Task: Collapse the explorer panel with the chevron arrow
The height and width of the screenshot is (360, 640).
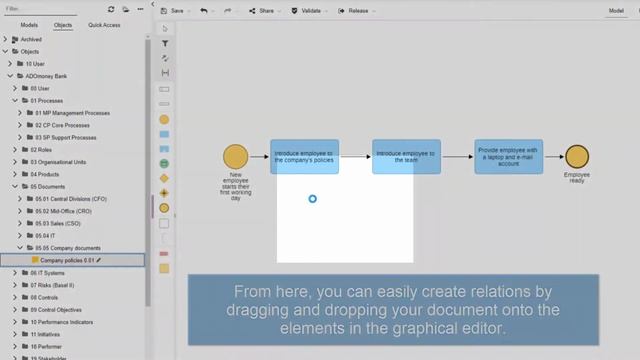Action: [153, 4]
